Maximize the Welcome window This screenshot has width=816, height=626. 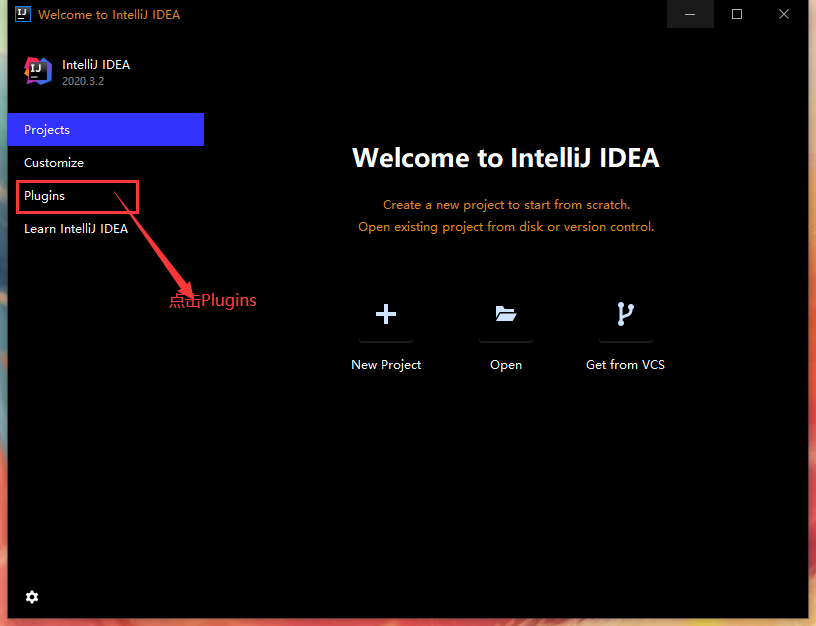[x=737, y=14]
